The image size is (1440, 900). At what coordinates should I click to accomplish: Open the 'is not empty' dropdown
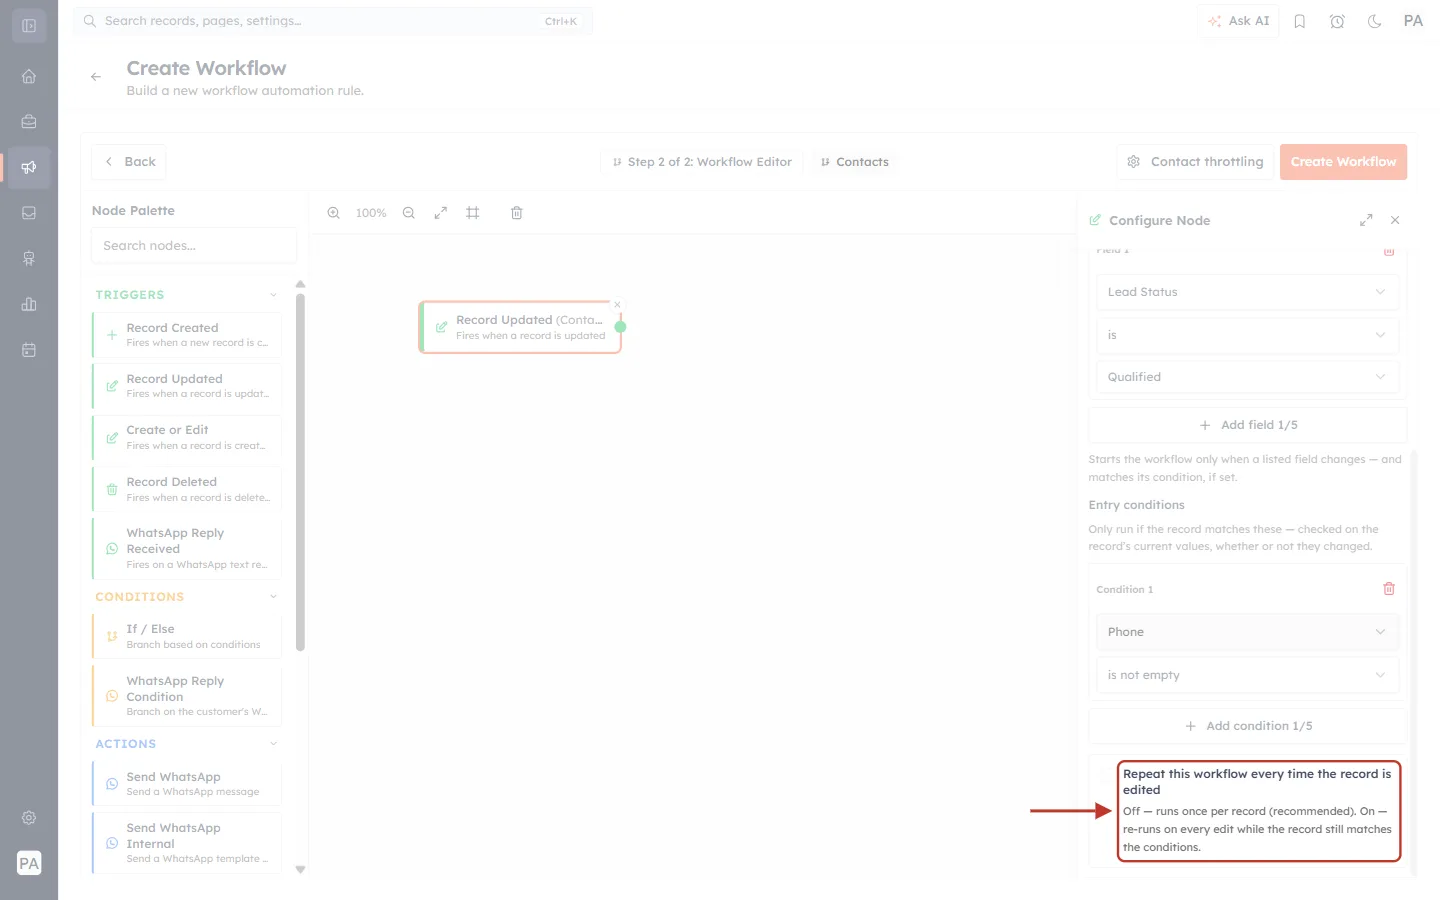coord(1247,675)
